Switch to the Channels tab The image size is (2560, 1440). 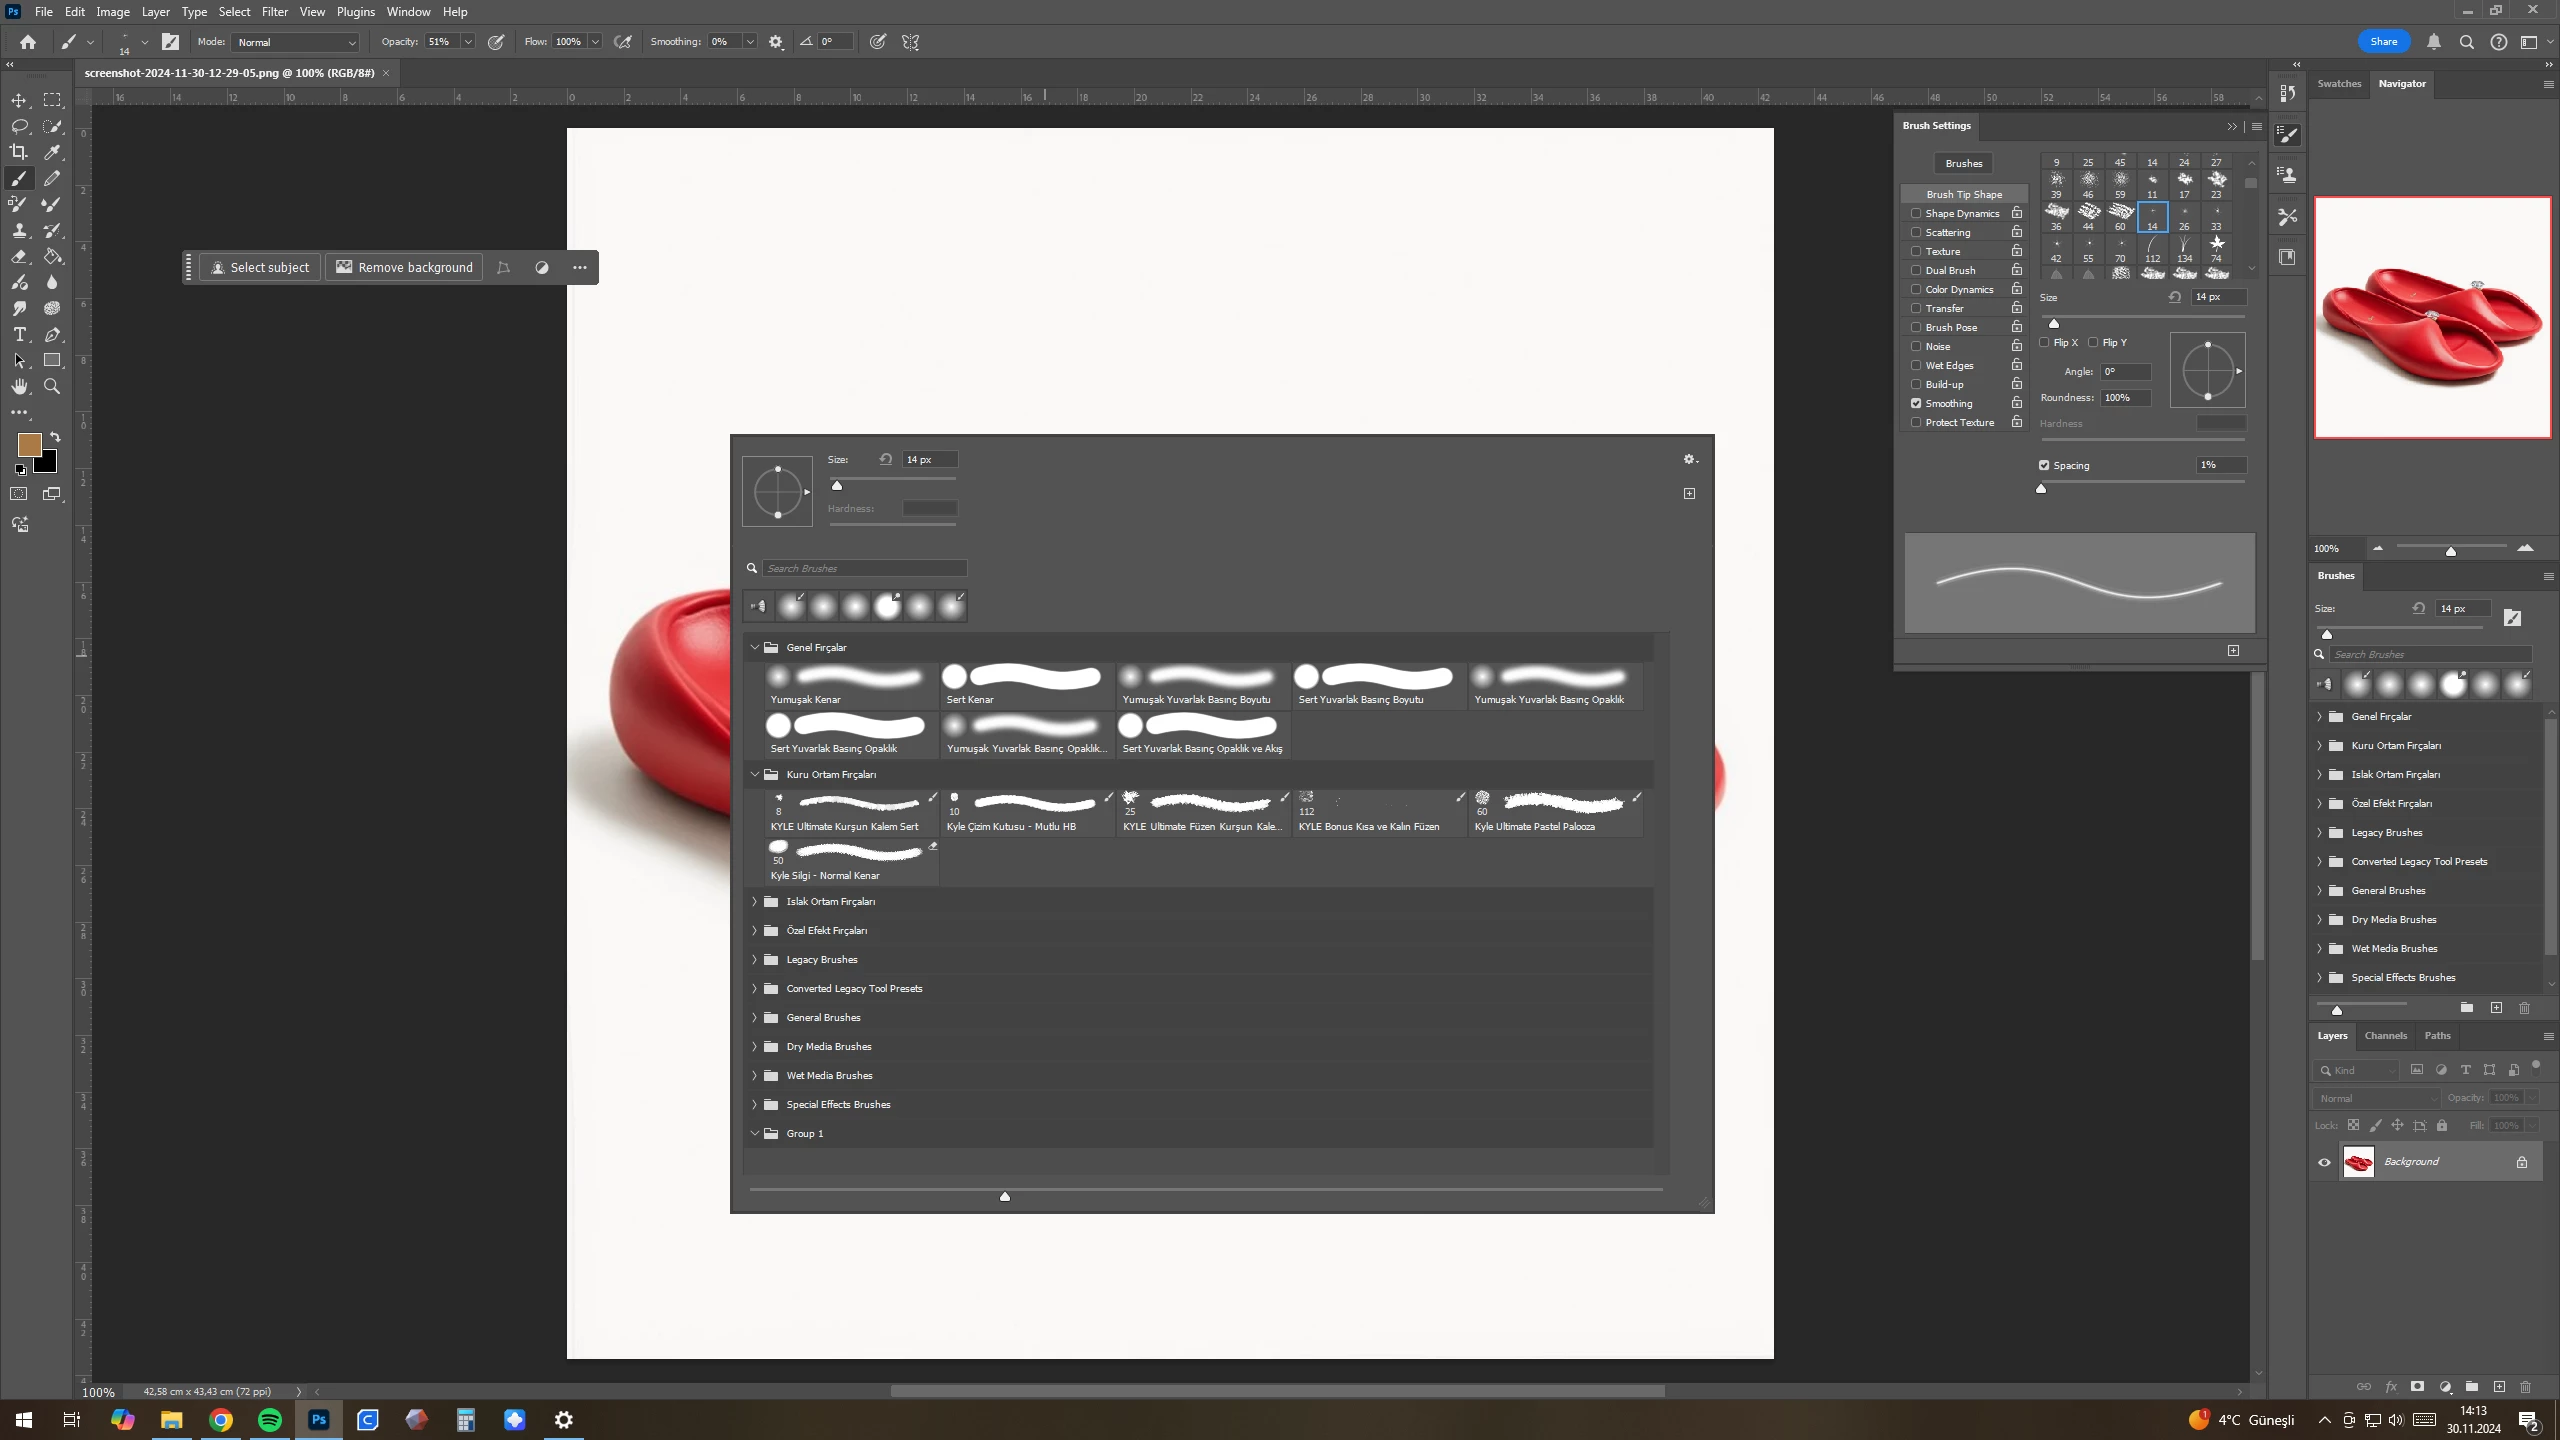(2385, 1036)
